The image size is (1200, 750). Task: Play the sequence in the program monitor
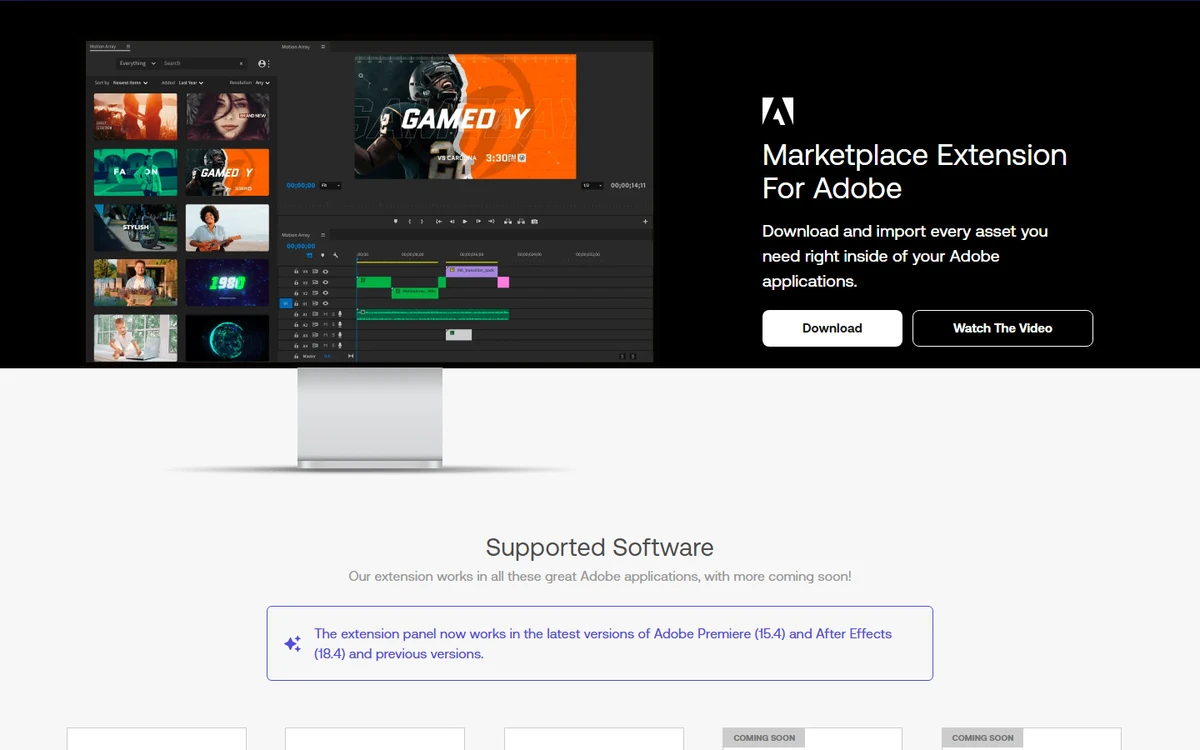465,221
